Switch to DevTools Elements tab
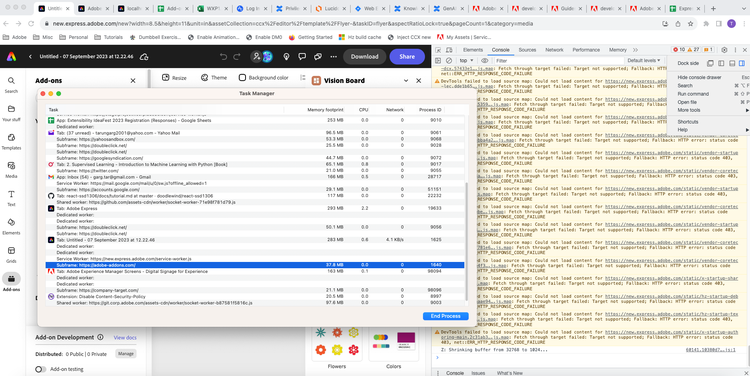The height and width of the screenshot is (376, 750). (473, 50)
